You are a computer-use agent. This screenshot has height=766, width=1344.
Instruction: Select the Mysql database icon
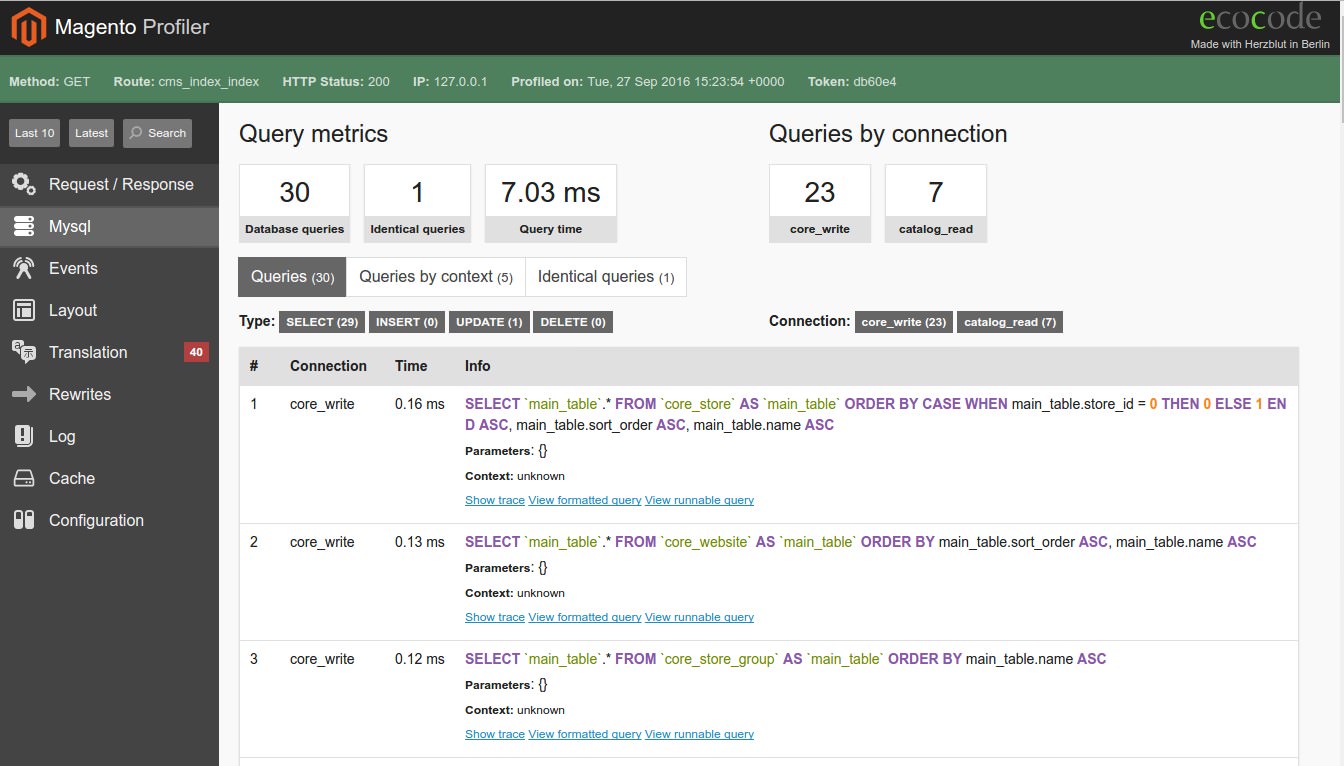[24, 227]
